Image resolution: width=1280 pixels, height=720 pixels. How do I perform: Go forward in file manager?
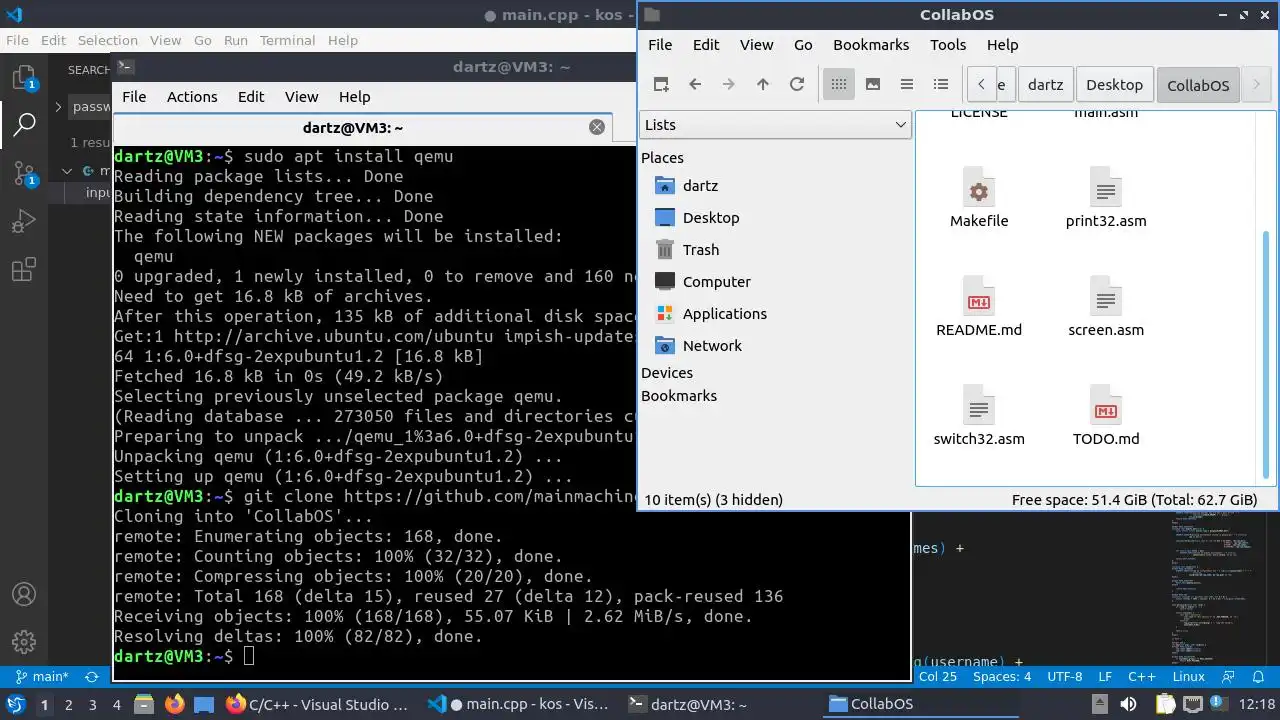click(729, 84)
